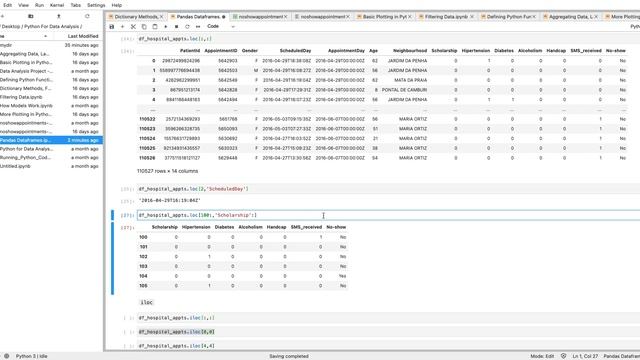The height and width of the screenshot is (360, 640).
Task: Sort files by Last Modified column
Action: pyautogui.click(x=83, y=36)
